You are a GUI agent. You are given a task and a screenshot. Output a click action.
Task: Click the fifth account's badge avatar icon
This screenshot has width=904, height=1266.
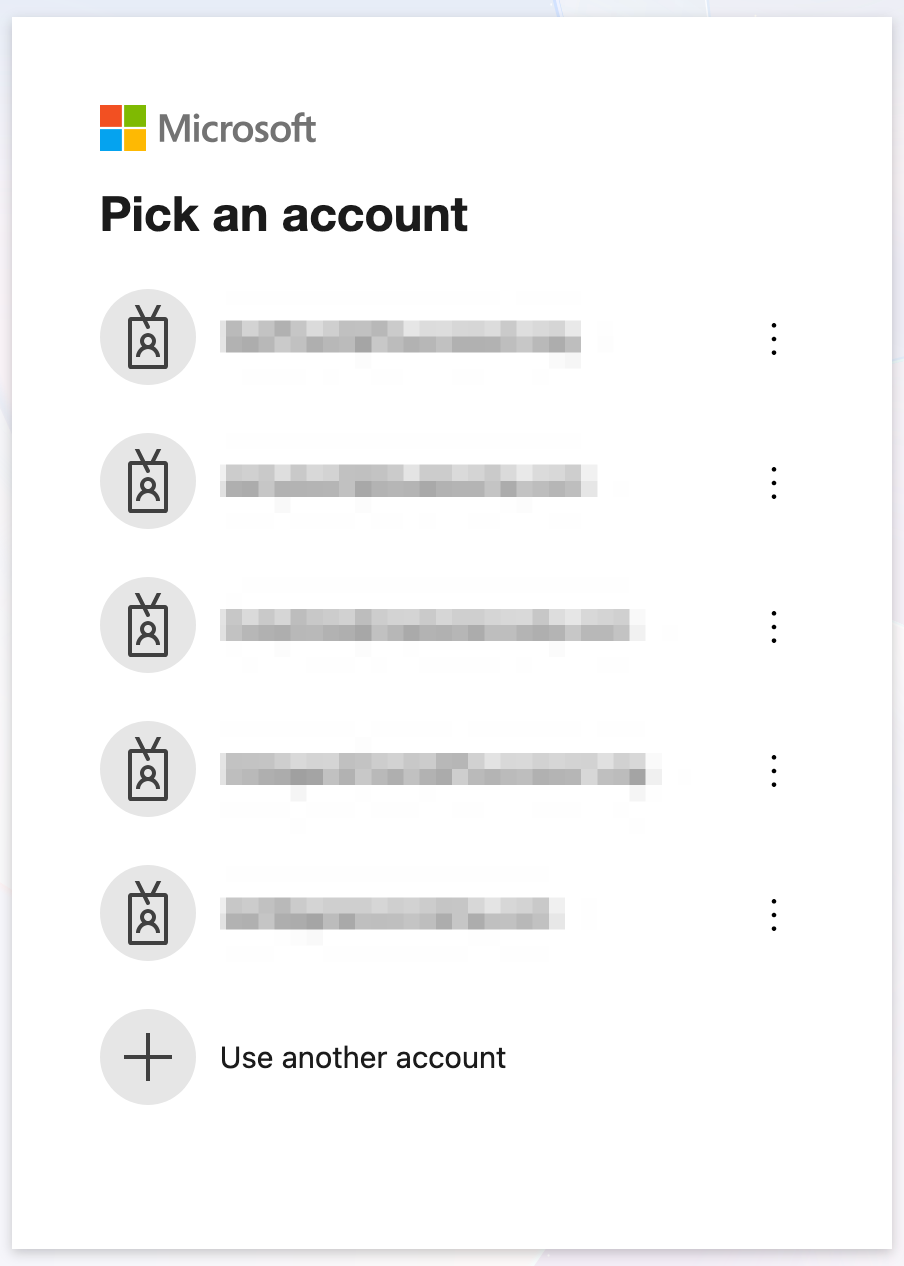(x=148, y=913)
